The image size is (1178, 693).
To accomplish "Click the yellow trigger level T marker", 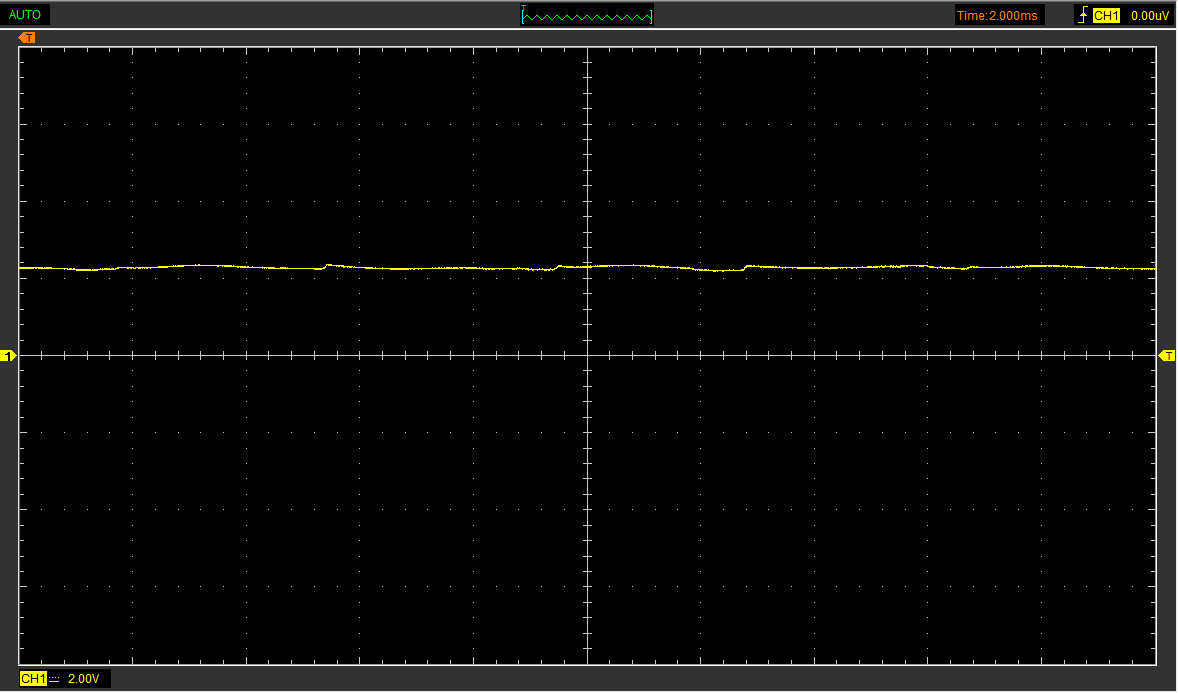I will pos(1167,356).
